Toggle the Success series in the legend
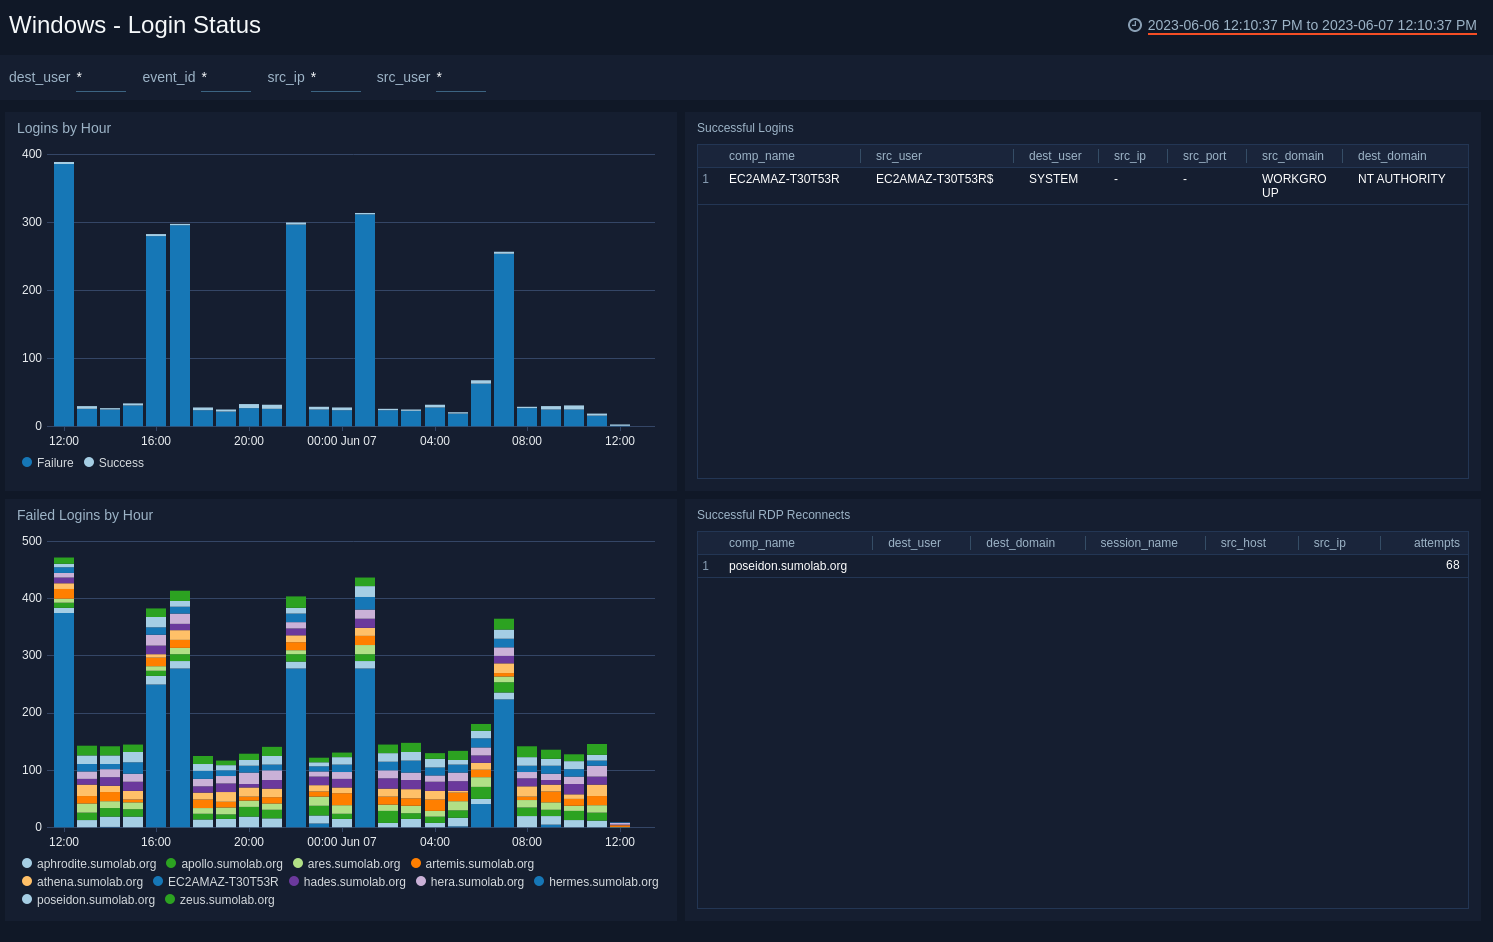The height and width of the screenshot is (942, 1493). click(114, 463)
